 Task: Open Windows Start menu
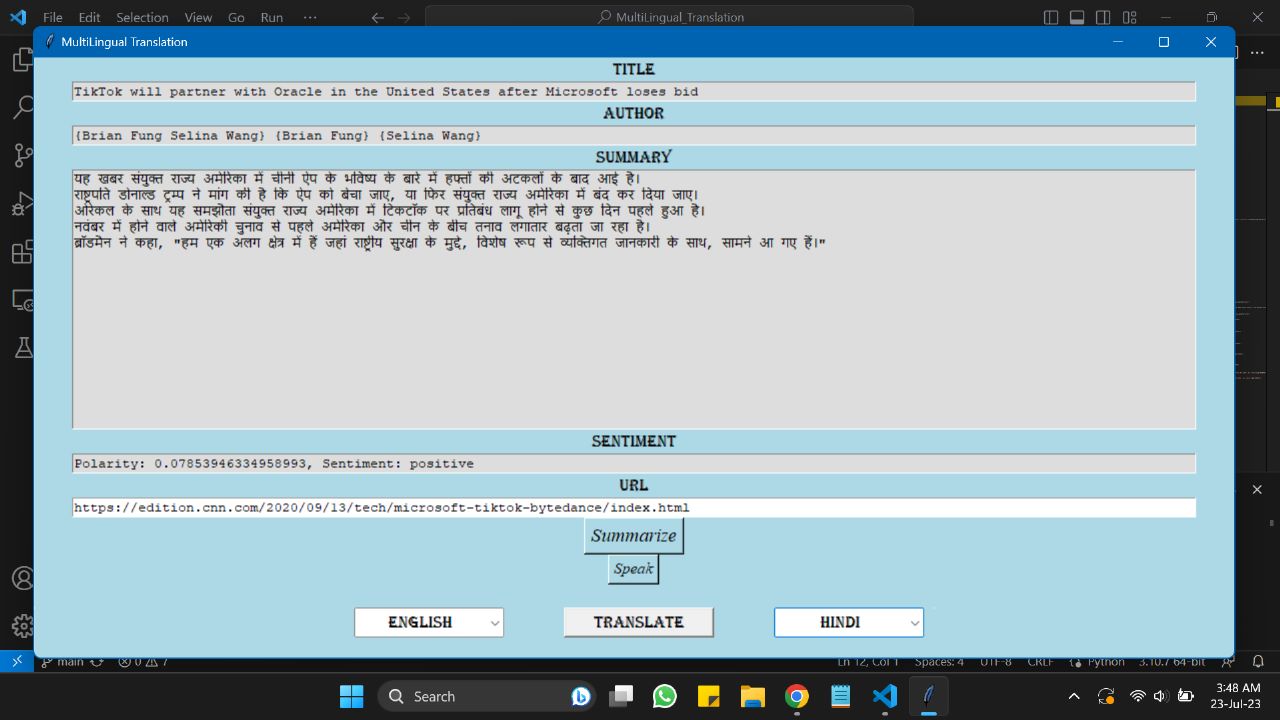coord(351,696)
